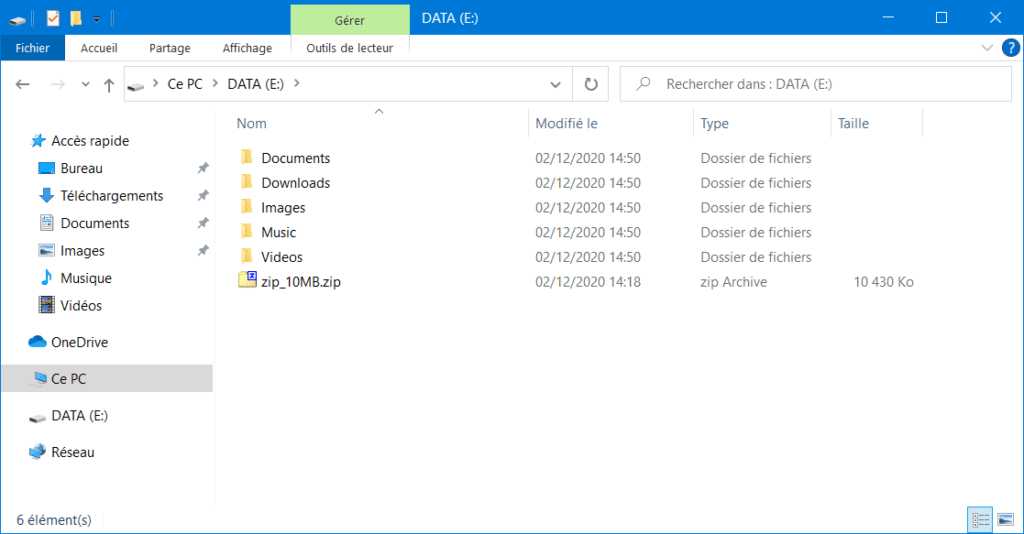Select the zip_10MB.zip archive icon
The height and width of the screenshot is (534, 1024).
click(248, 280)
